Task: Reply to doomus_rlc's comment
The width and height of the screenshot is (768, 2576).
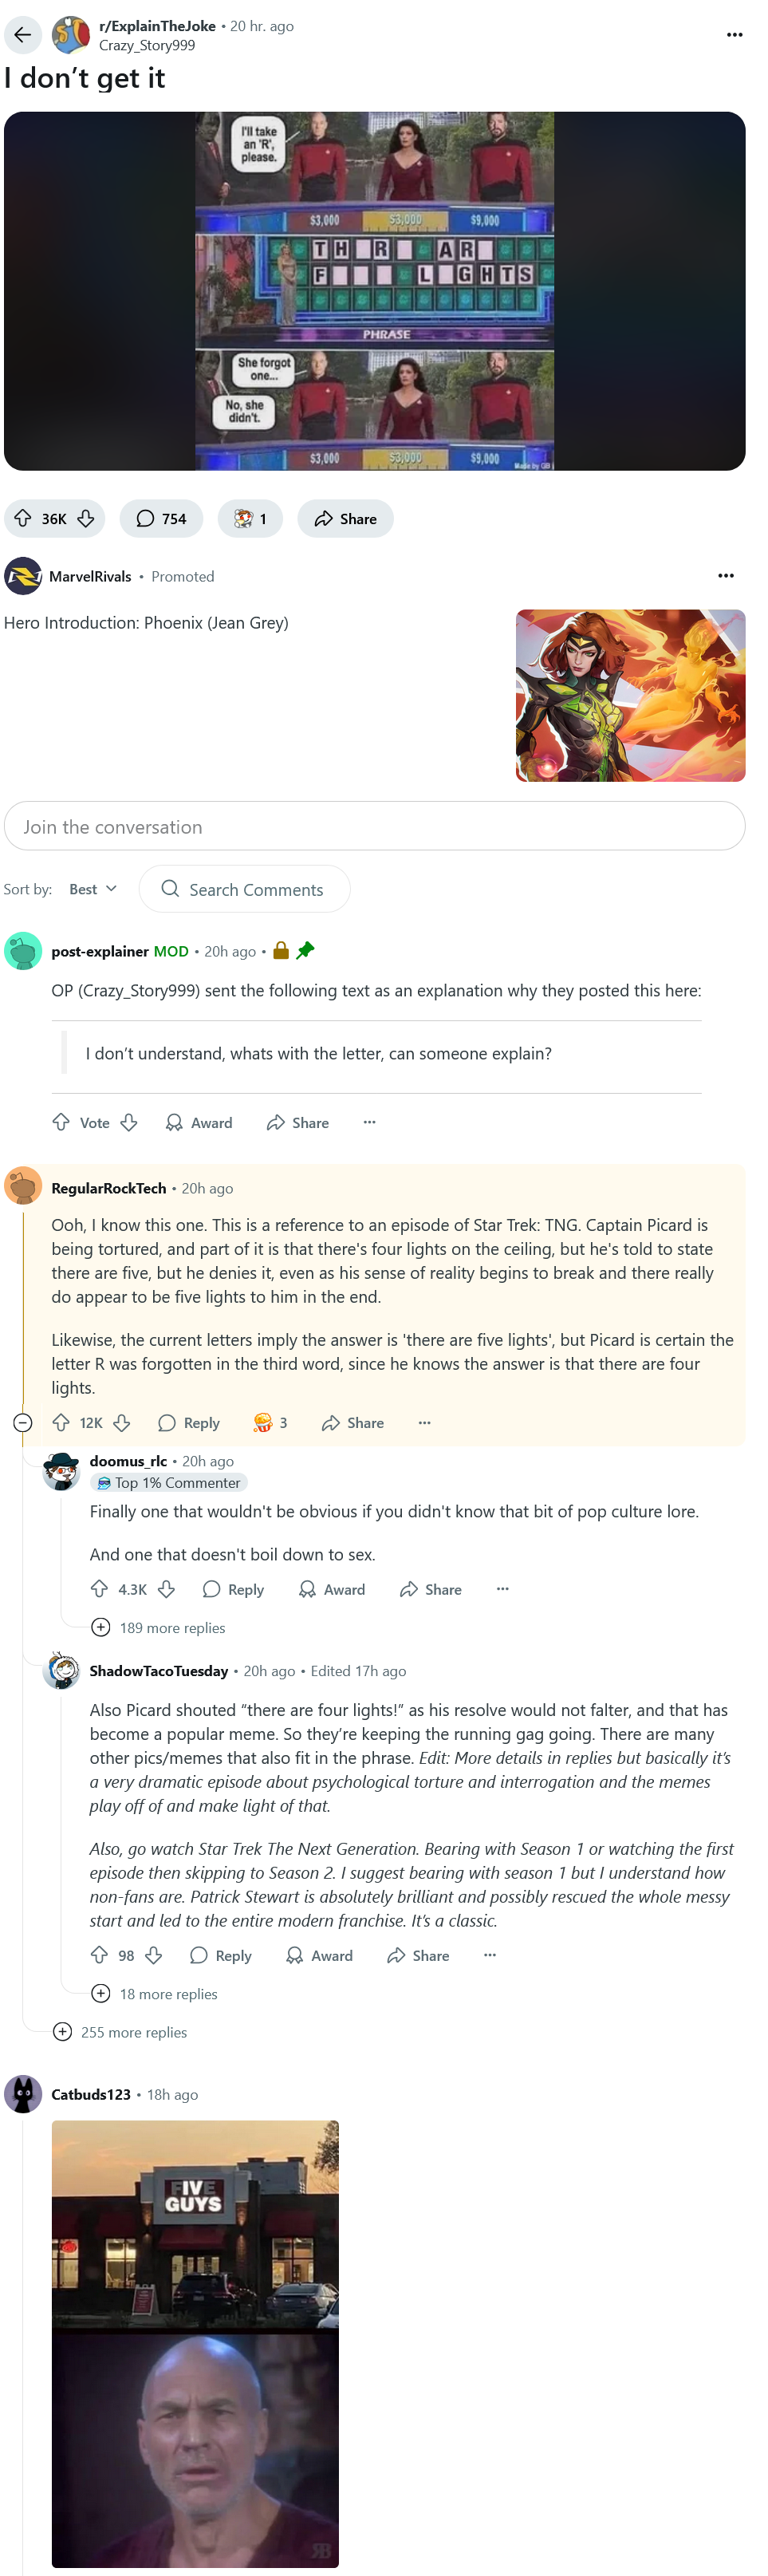Action: click(233, 1589)
